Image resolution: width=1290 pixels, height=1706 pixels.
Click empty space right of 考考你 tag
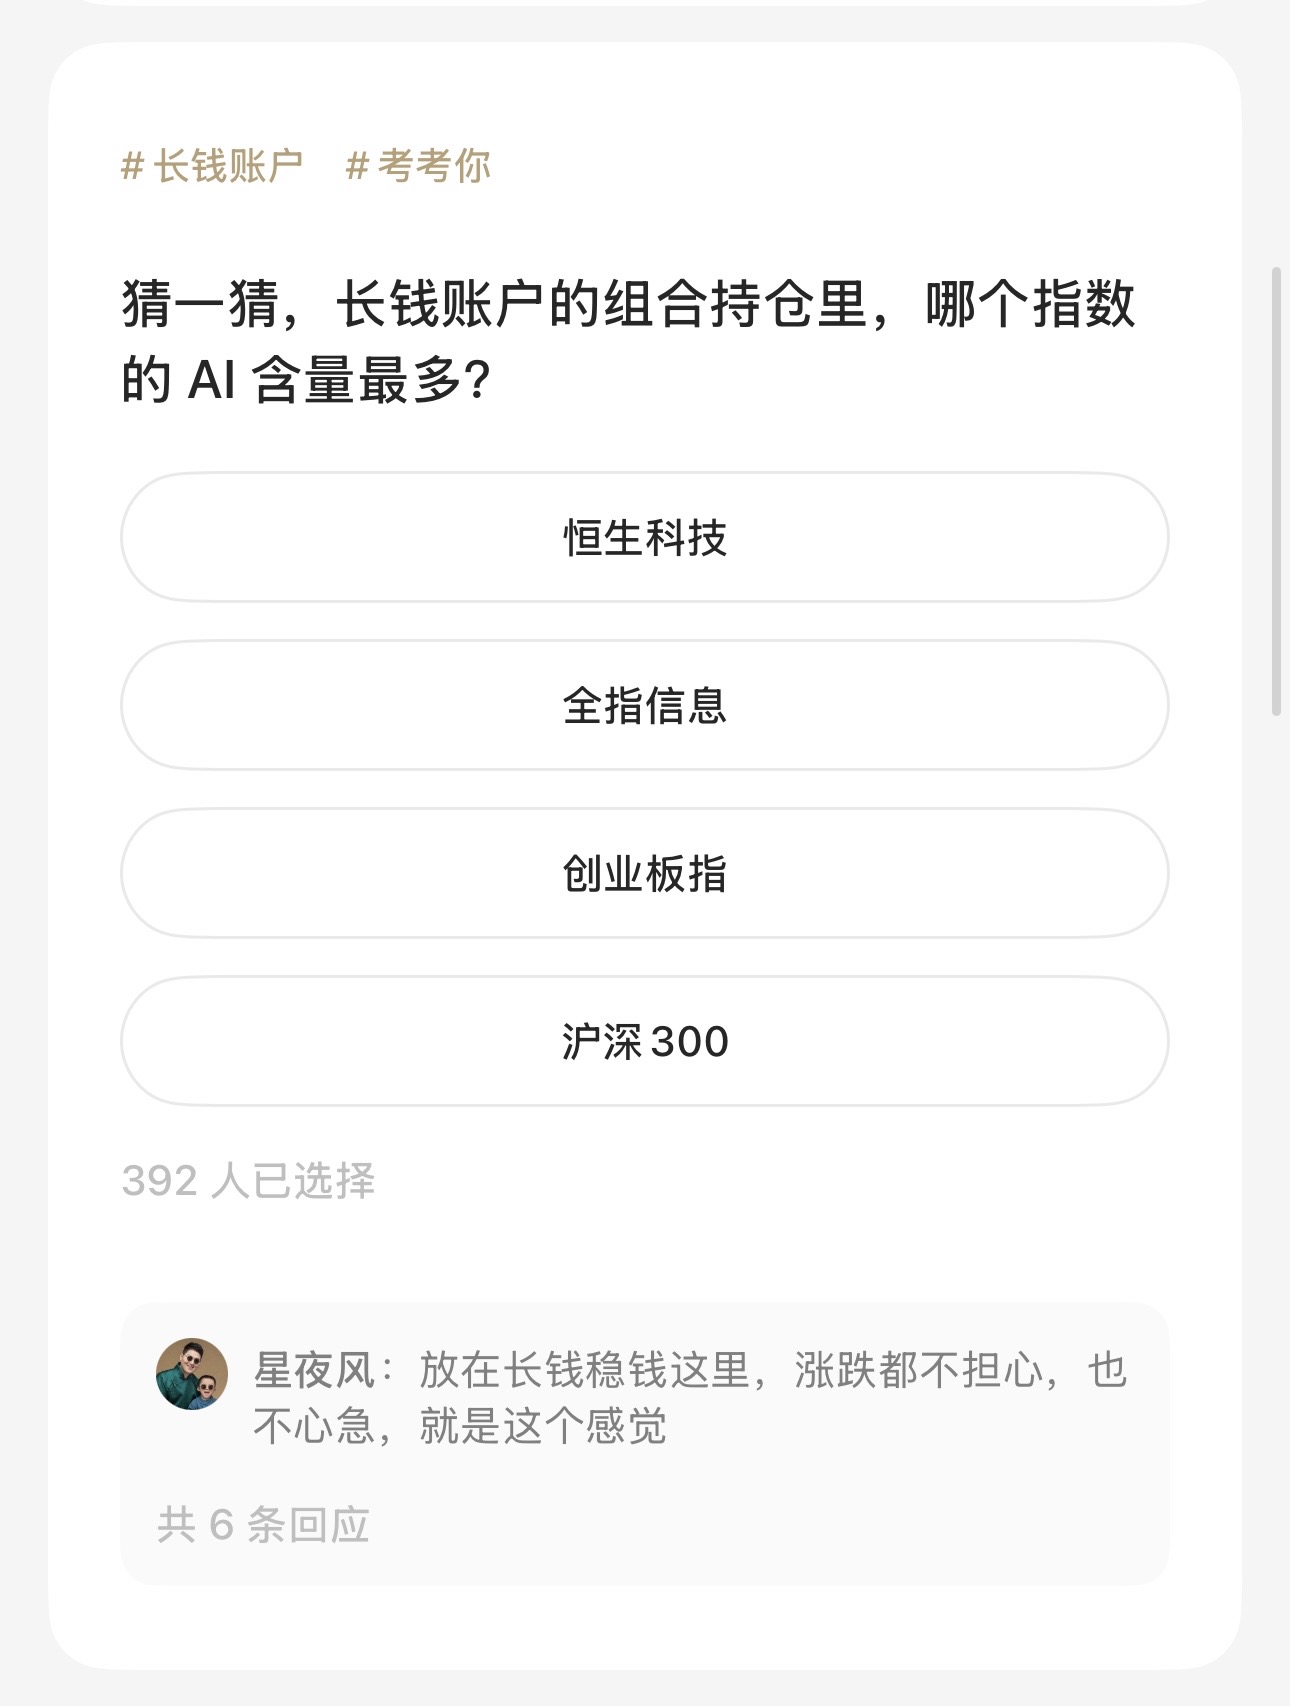830,166
